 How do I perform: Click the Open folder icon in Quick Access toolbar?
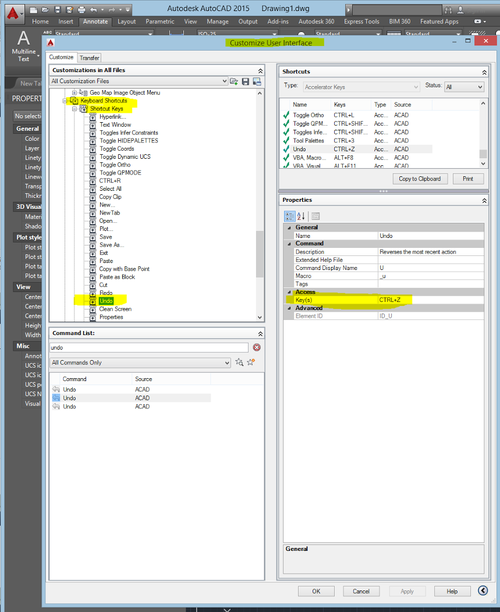coord(45,10)
